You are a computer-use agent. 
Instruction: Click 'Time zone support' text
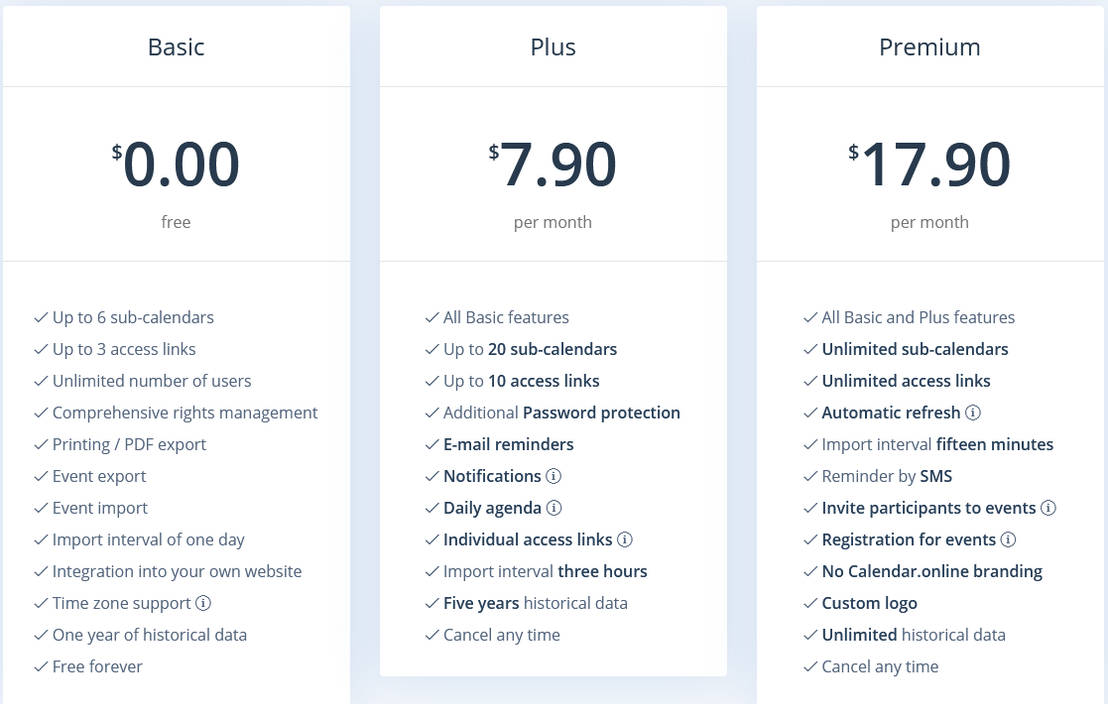point(122,603)
